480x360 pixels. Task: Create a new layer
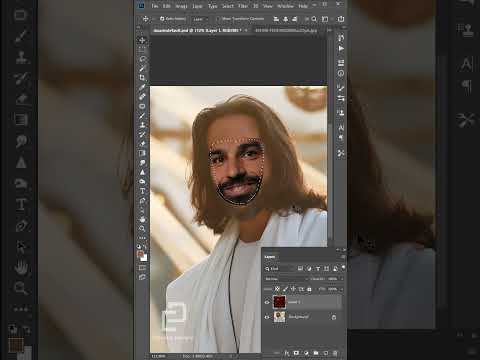click(326, 353)
